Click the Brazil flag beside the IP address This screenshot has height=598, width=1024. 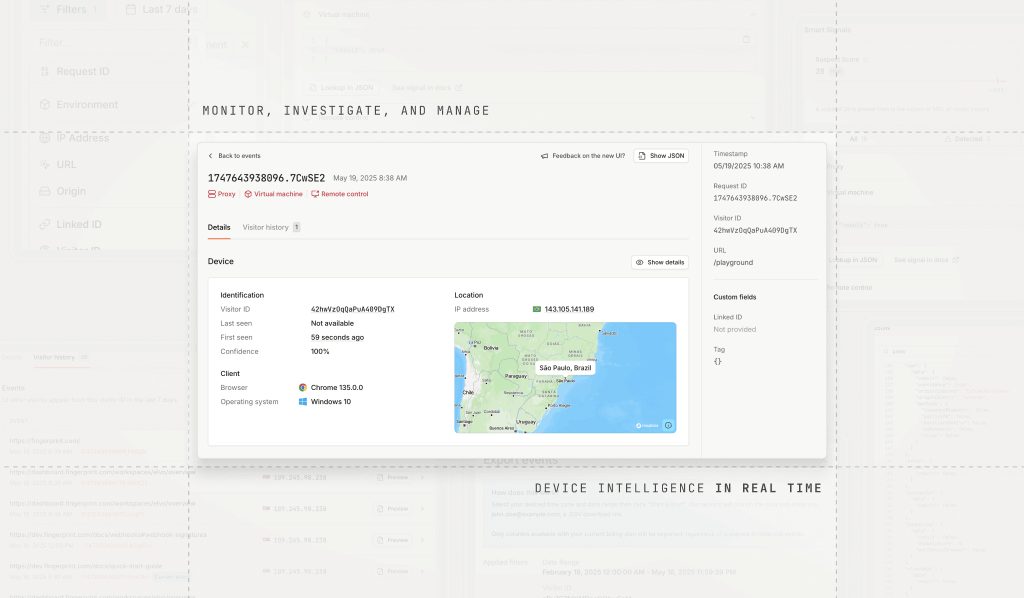(537, 308)
